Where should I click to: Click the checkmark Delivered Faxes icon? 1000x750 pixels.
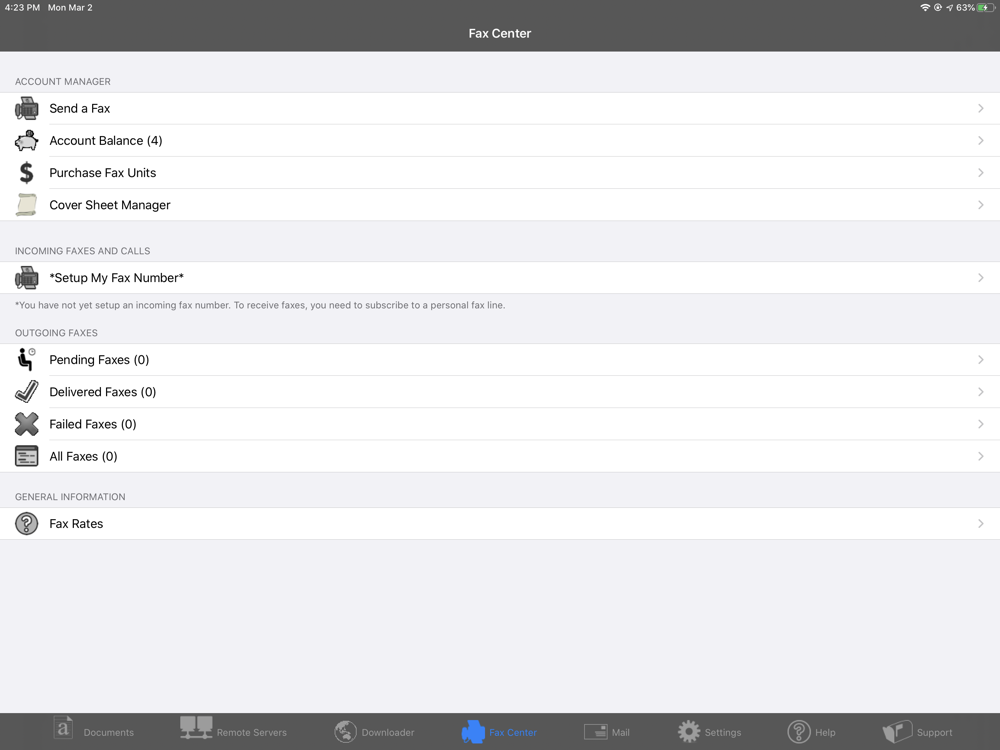[x=26, y=392]
